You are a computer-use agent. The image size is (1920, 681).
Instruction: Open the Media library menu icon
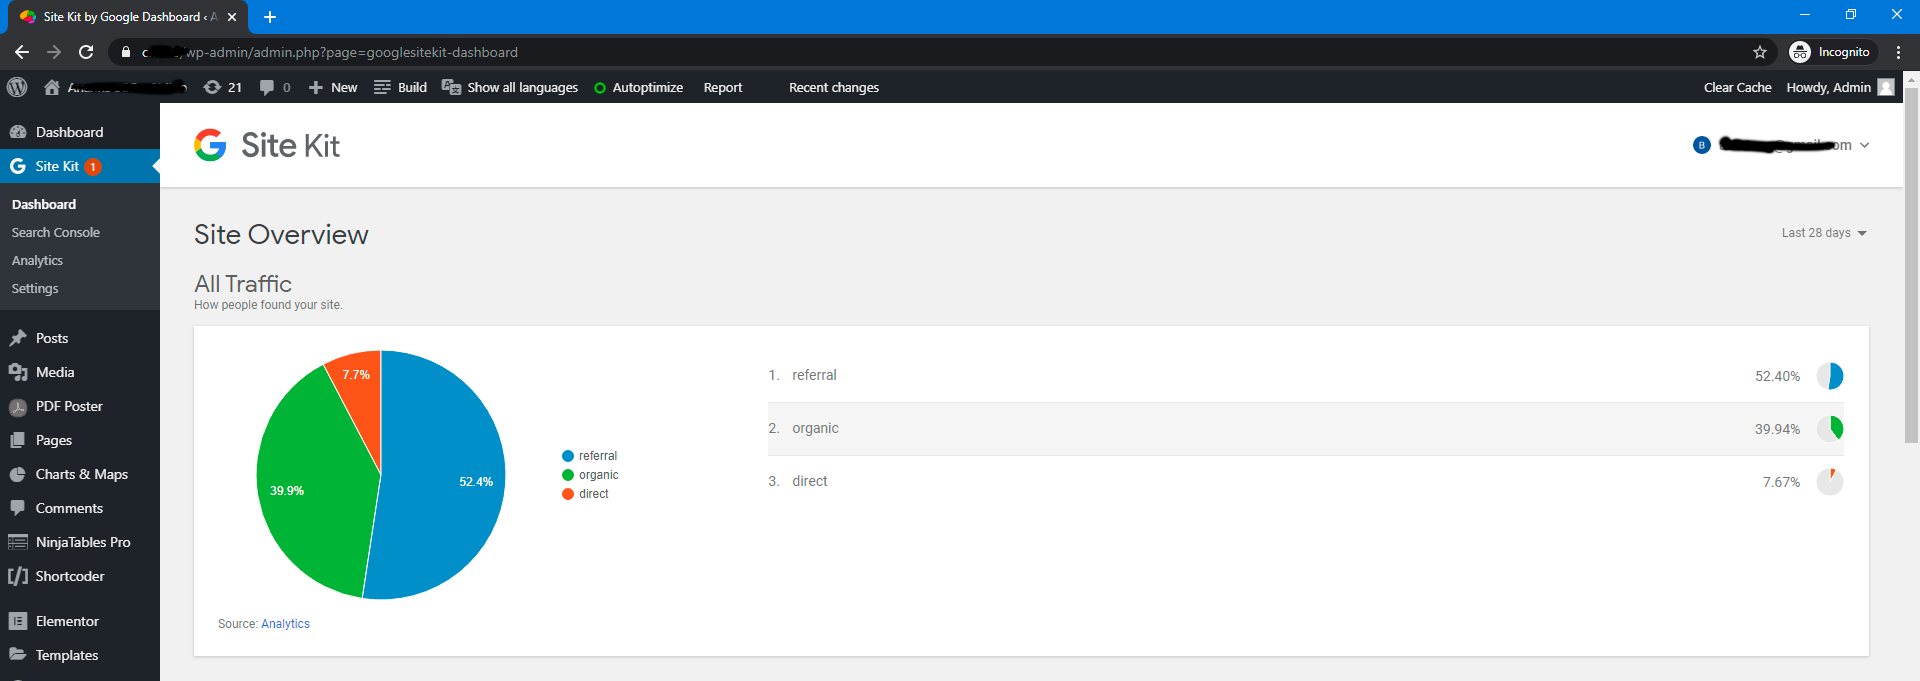click(x=18, y=372)
